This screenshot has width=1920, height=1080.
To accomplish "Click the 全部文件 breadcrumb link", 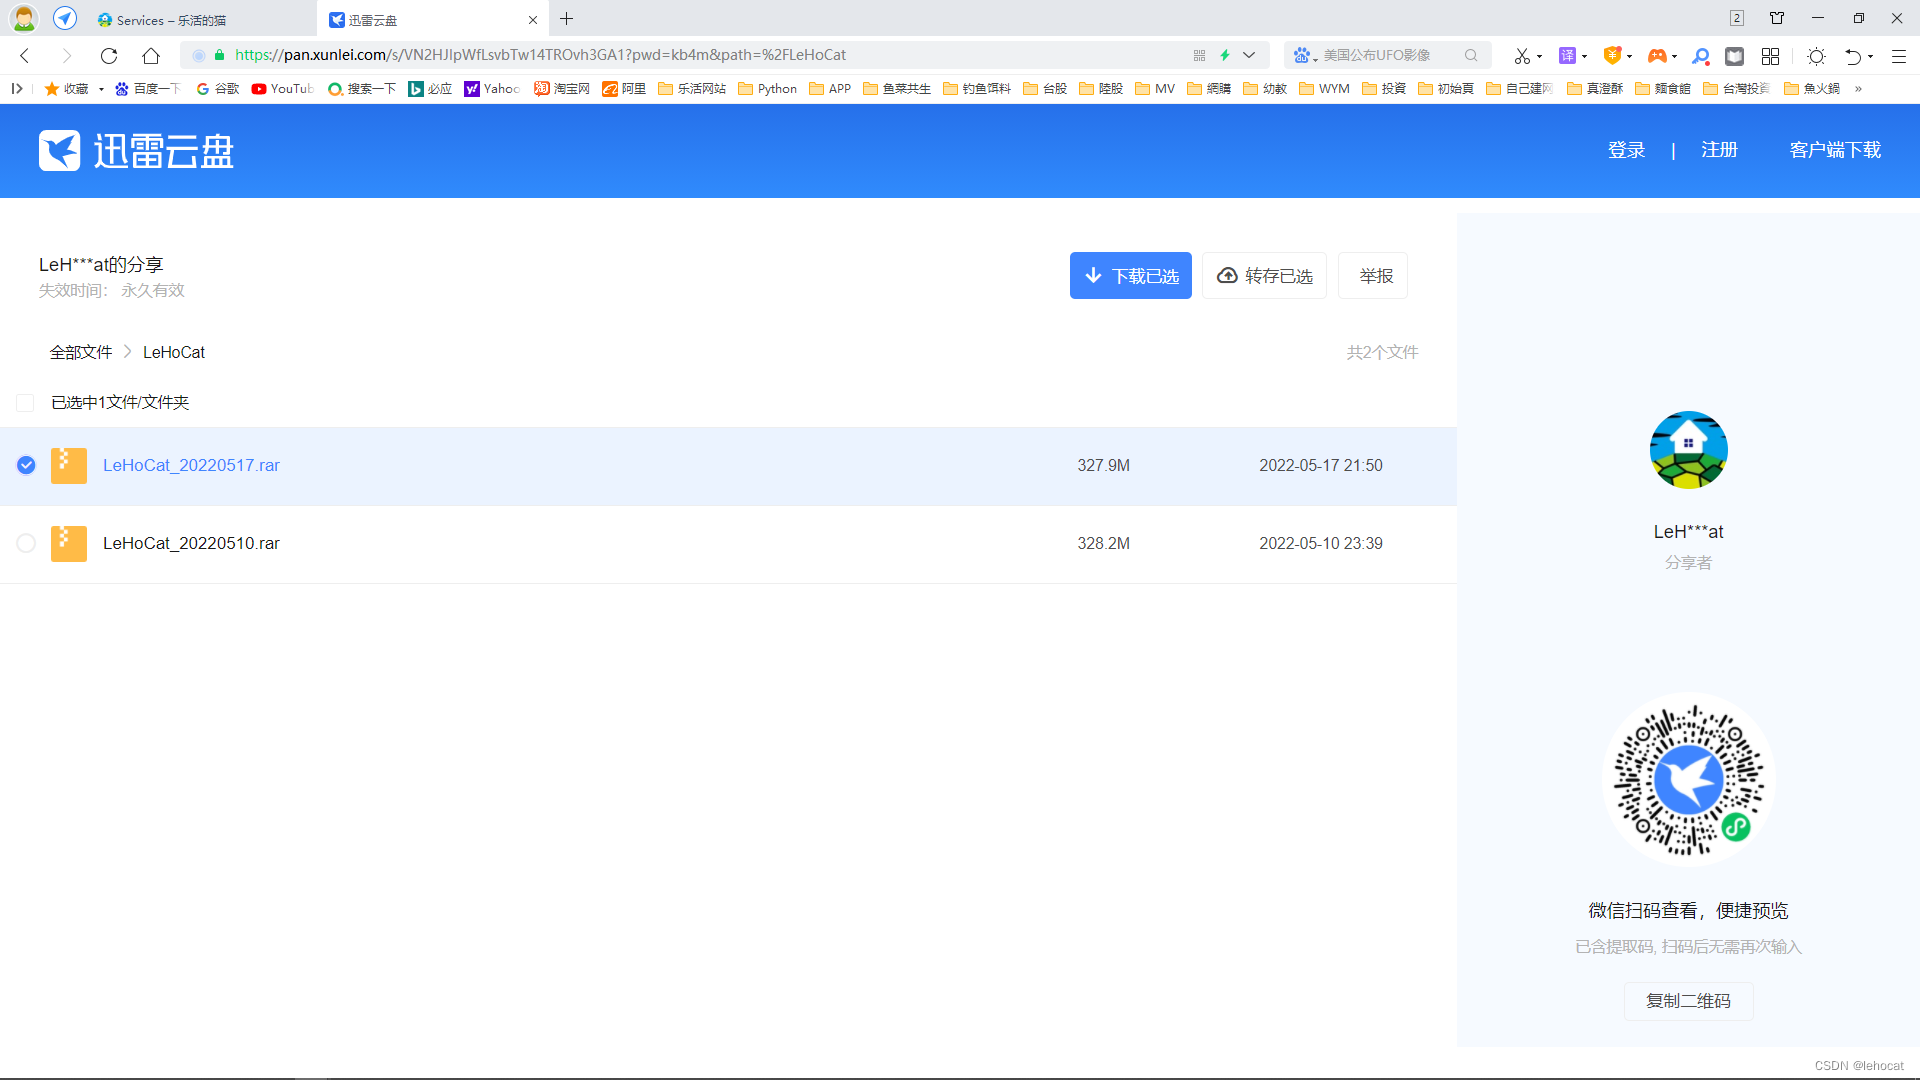I will pyautogui.click(x=81, y=352).
